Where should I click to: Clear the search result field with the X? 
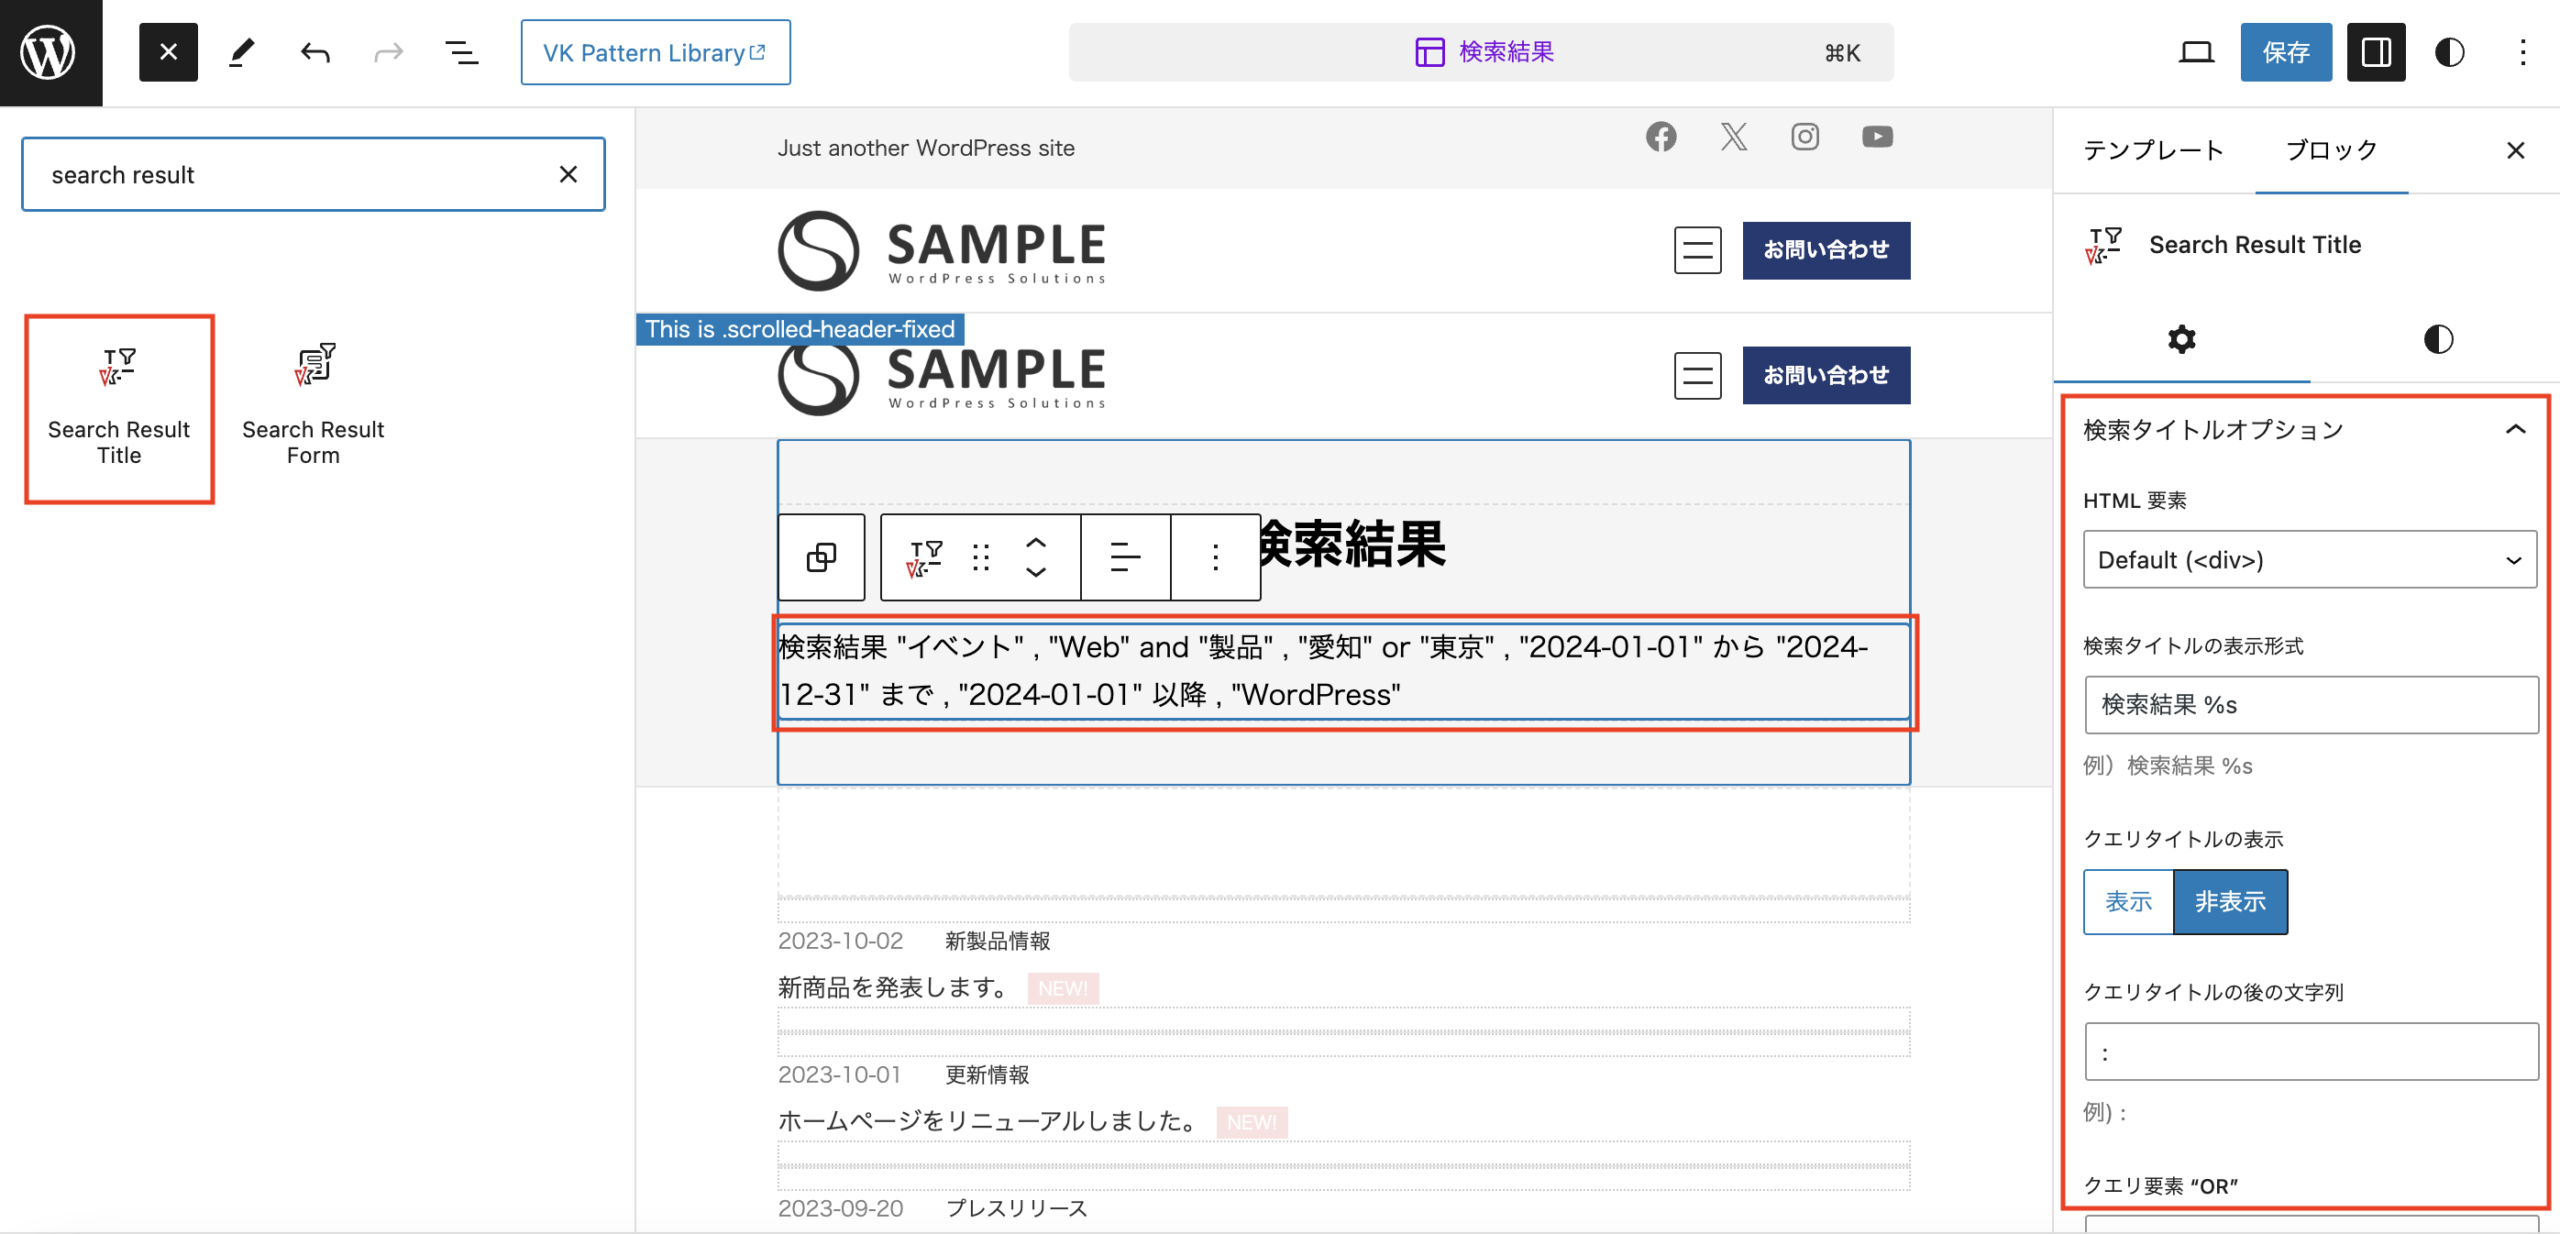569,174
